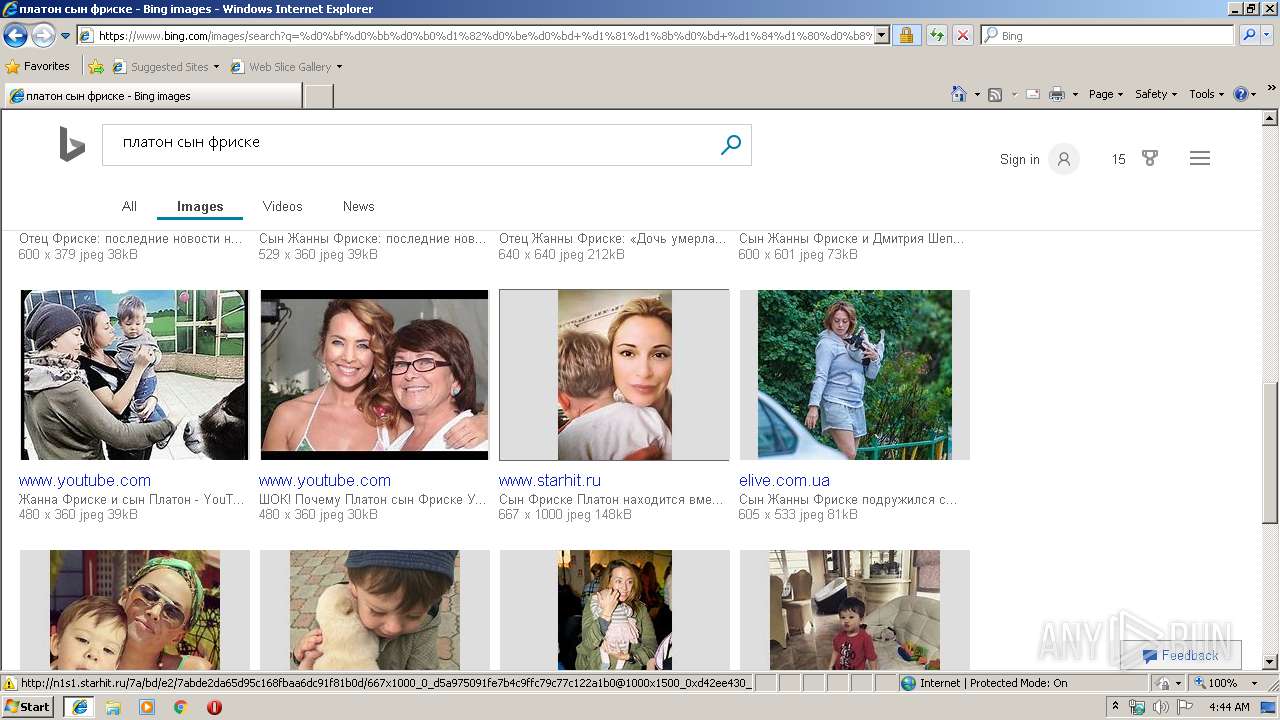Click Protected Mode status text

click(993, 683)
